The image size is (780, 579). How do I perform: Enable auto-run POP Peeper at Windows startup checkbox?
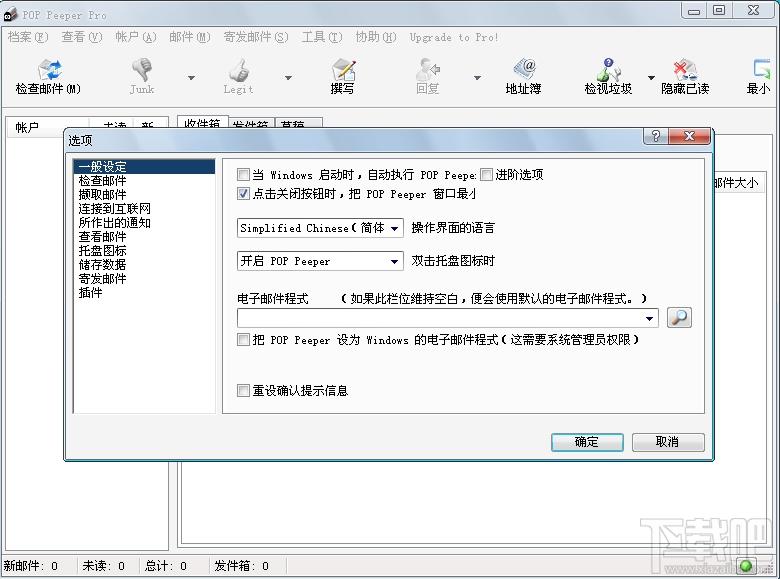(x=243, y=175)
